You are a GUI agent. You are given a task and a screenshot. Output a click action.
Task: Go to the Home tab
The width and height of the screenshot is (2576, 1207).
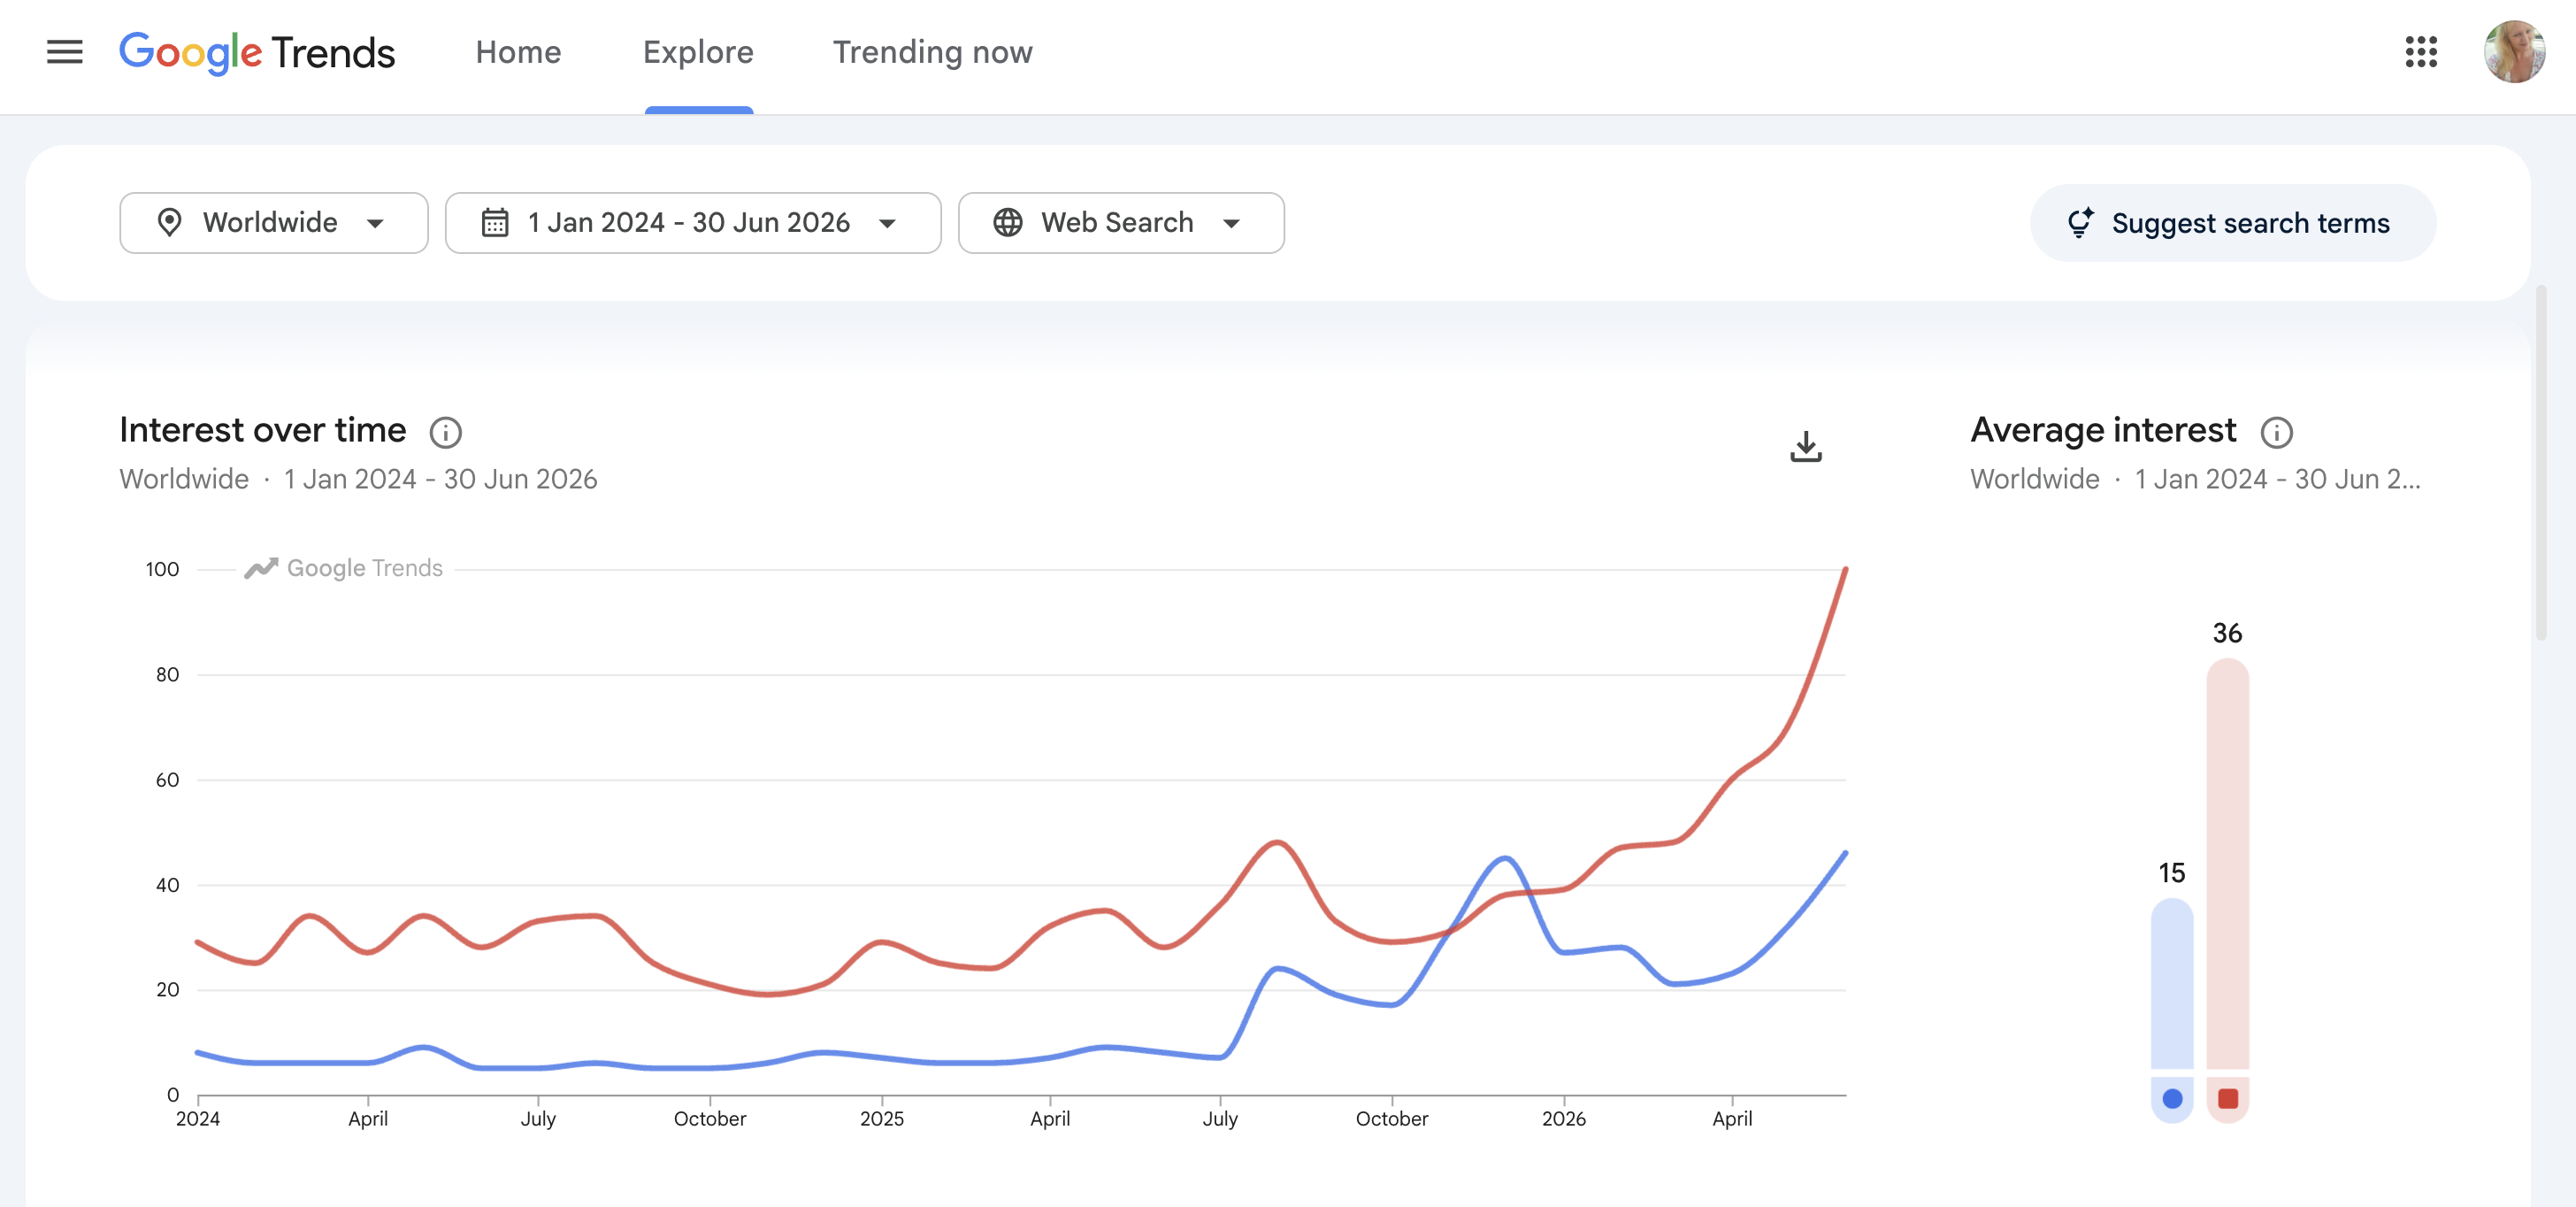pyautogui.click(x=518, y=52)
